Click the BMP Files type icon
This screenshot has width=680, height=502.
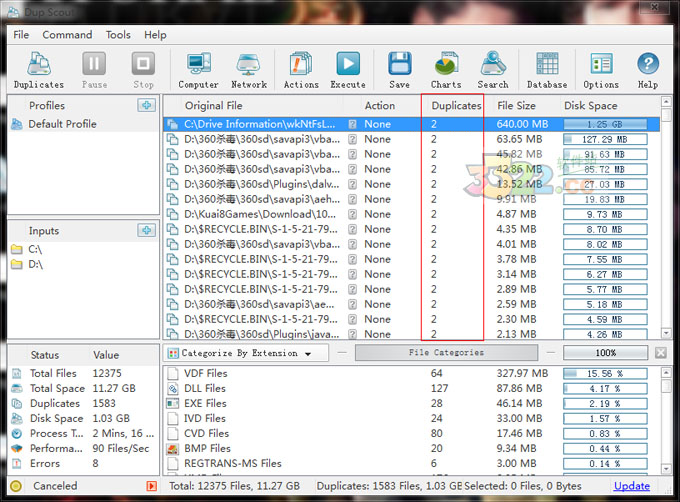pos(173,449)
